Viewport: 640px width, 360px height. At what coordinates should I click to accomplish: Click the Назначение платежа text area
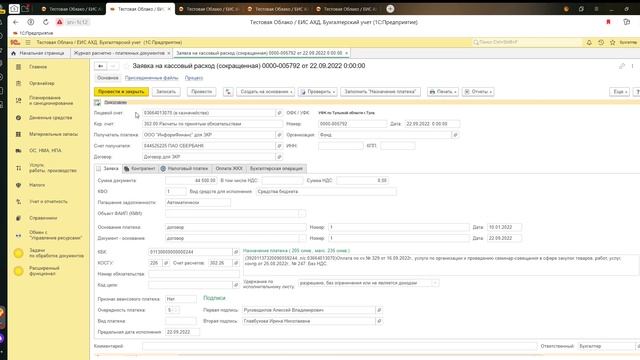[441, 264]
